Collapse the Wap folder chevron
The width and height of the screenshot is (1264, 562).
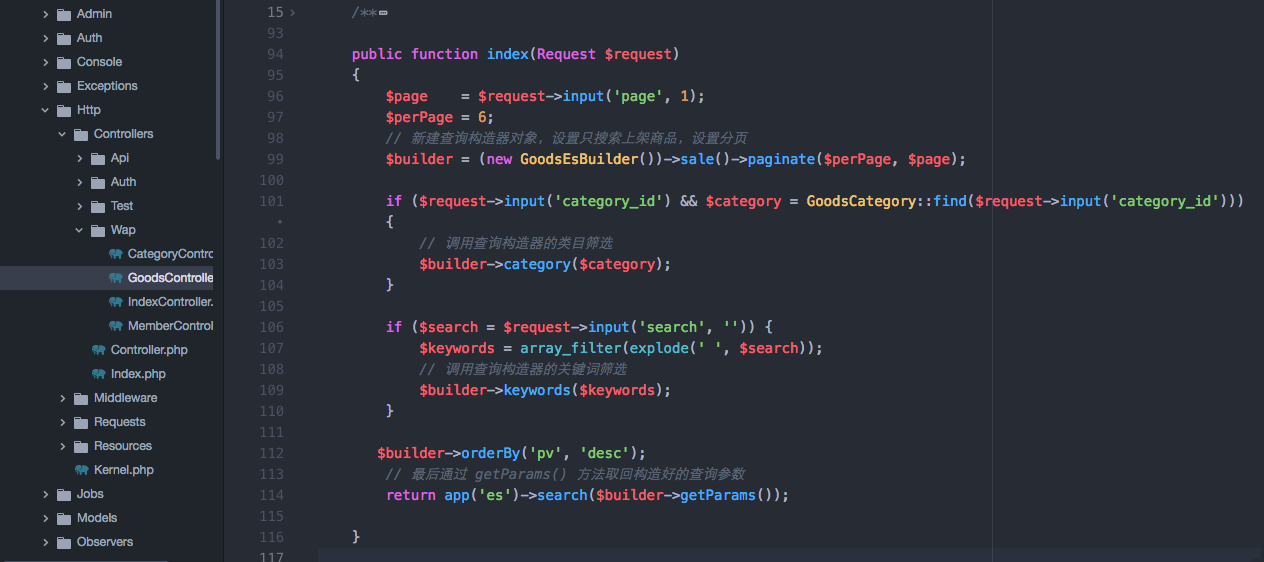point(79,230)
